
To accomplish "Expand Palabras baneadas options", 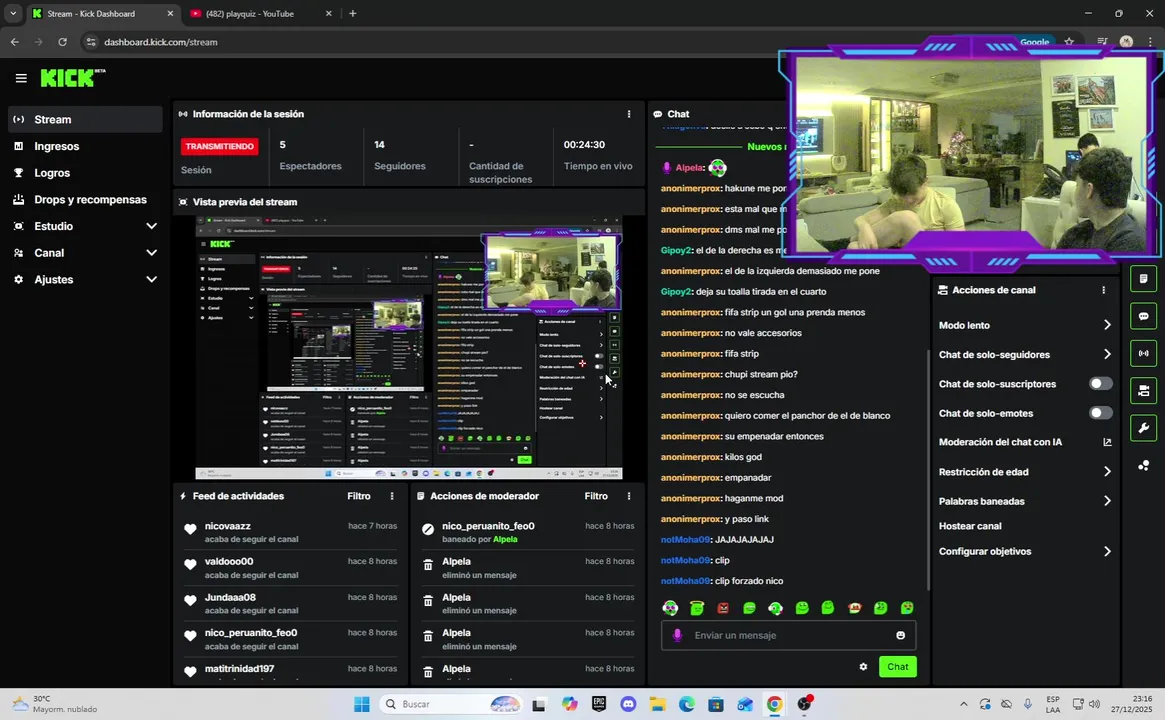I will click(x=1025, y=502).
